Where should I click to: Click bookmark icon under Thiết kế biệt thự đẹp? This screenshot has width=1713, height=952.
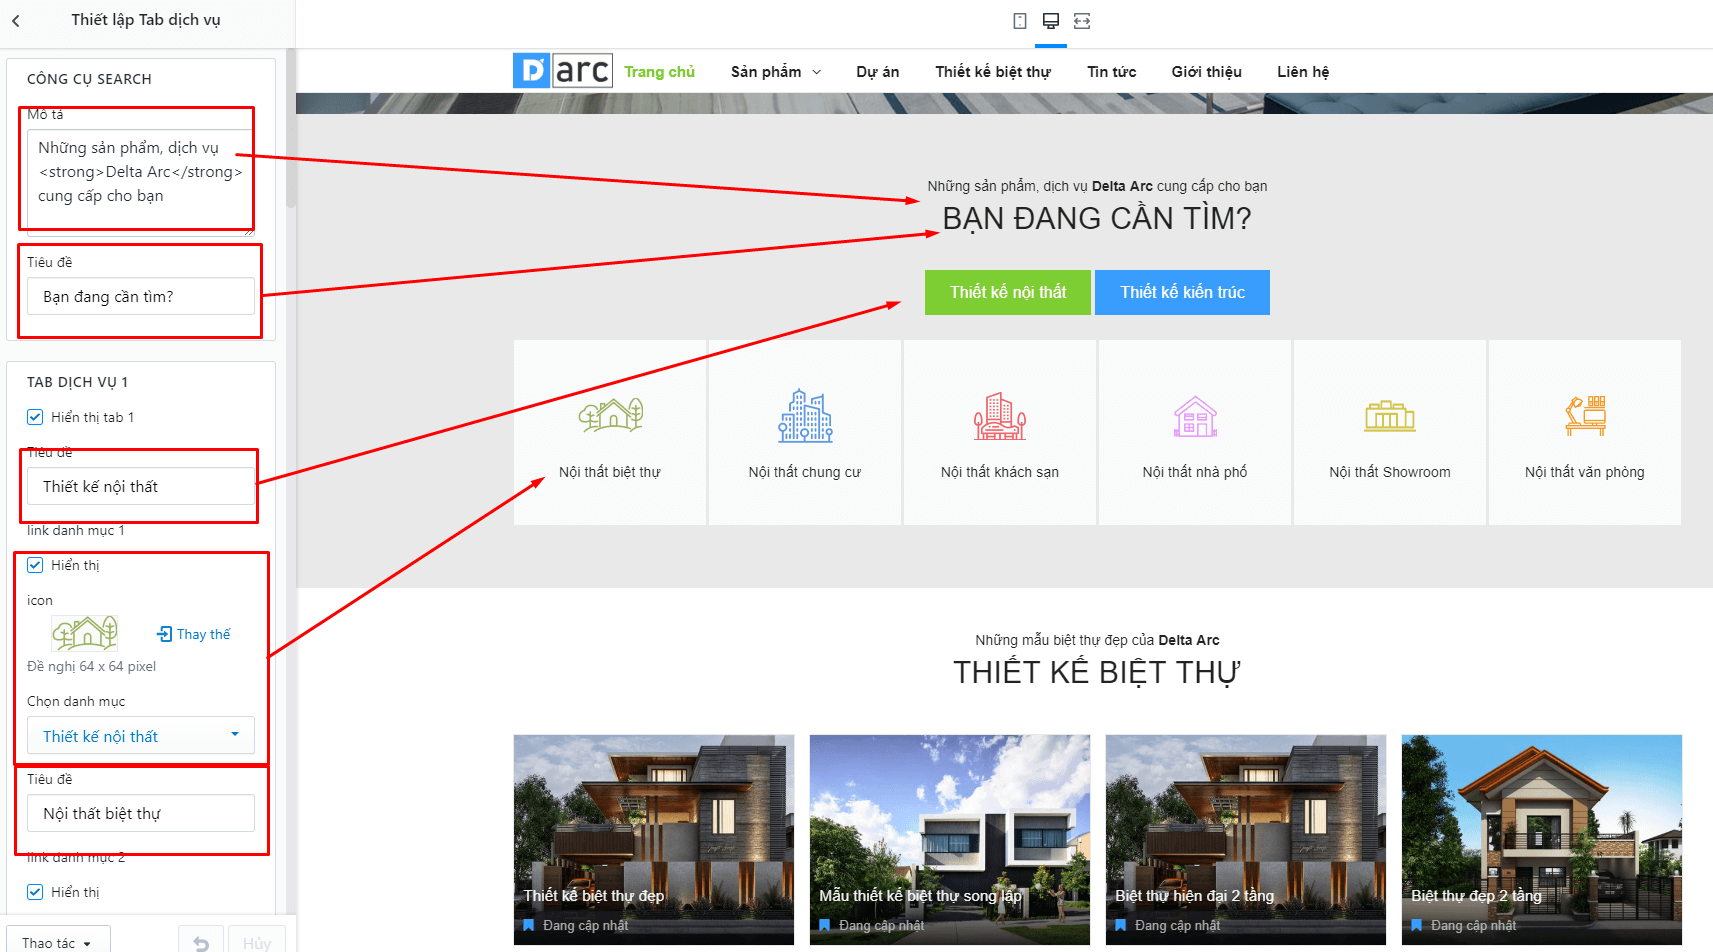(x=529, y=925)
